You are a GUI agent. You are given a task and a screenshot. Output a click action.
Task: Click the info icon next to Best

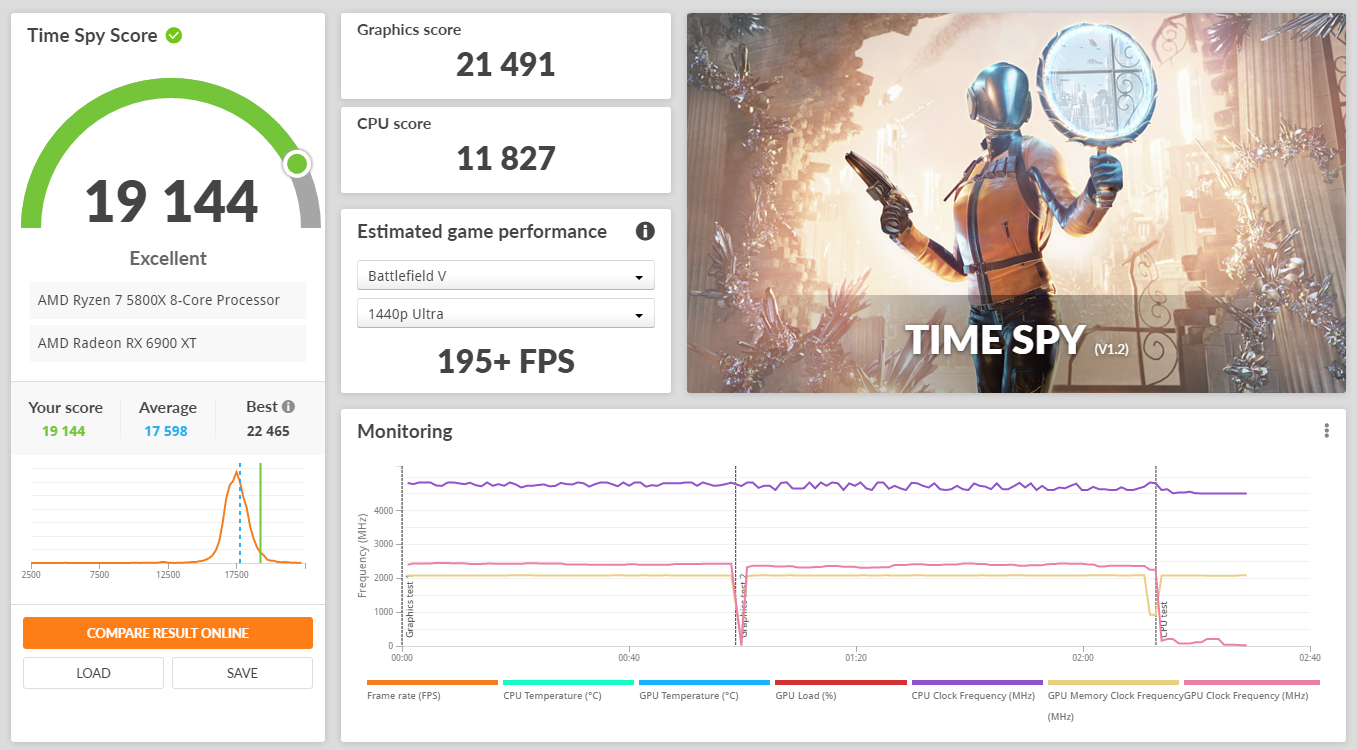[x=288, y=407]
